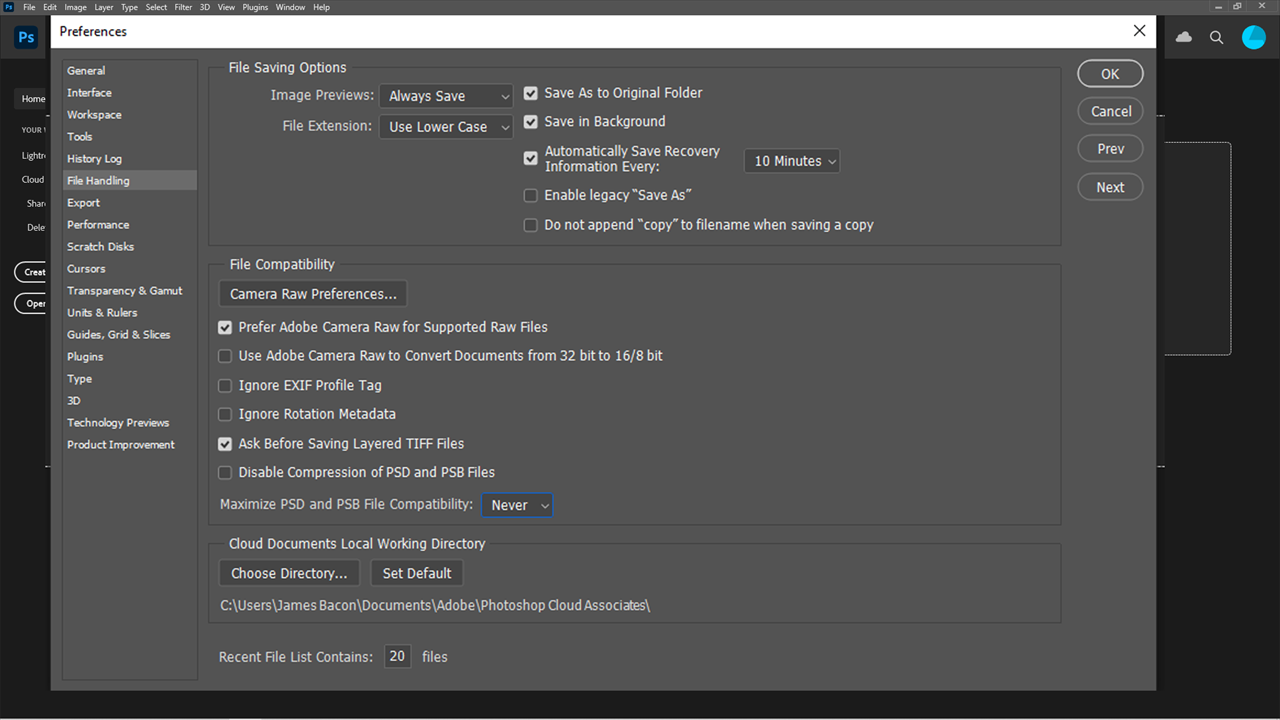The width and height of the screenshot is (1280, 720).
Task: Enable Use Adobe Camera Raw to Convert Documents
Action: (225, 356)
